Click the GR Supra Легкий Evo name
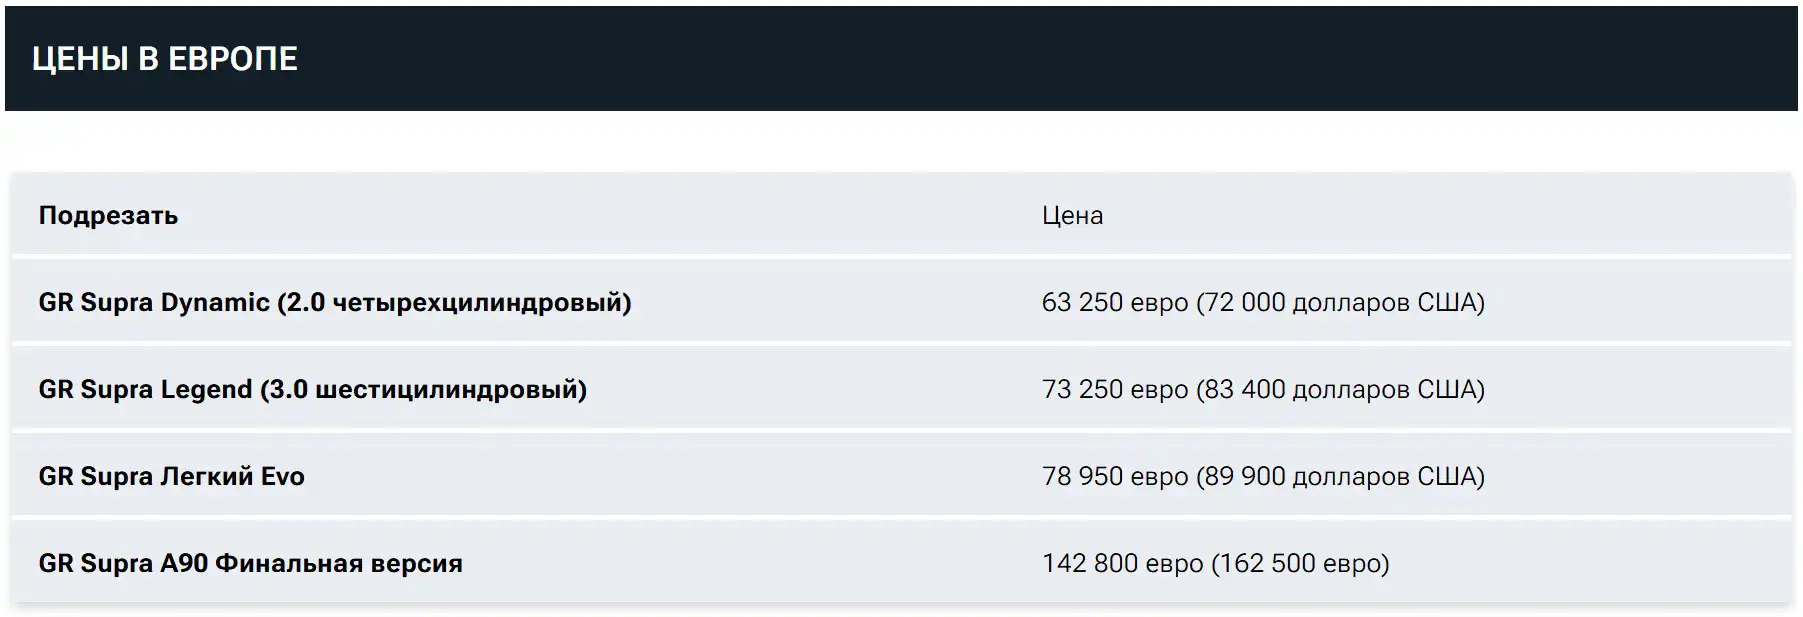1803x617 pixels. pos(171,476)
